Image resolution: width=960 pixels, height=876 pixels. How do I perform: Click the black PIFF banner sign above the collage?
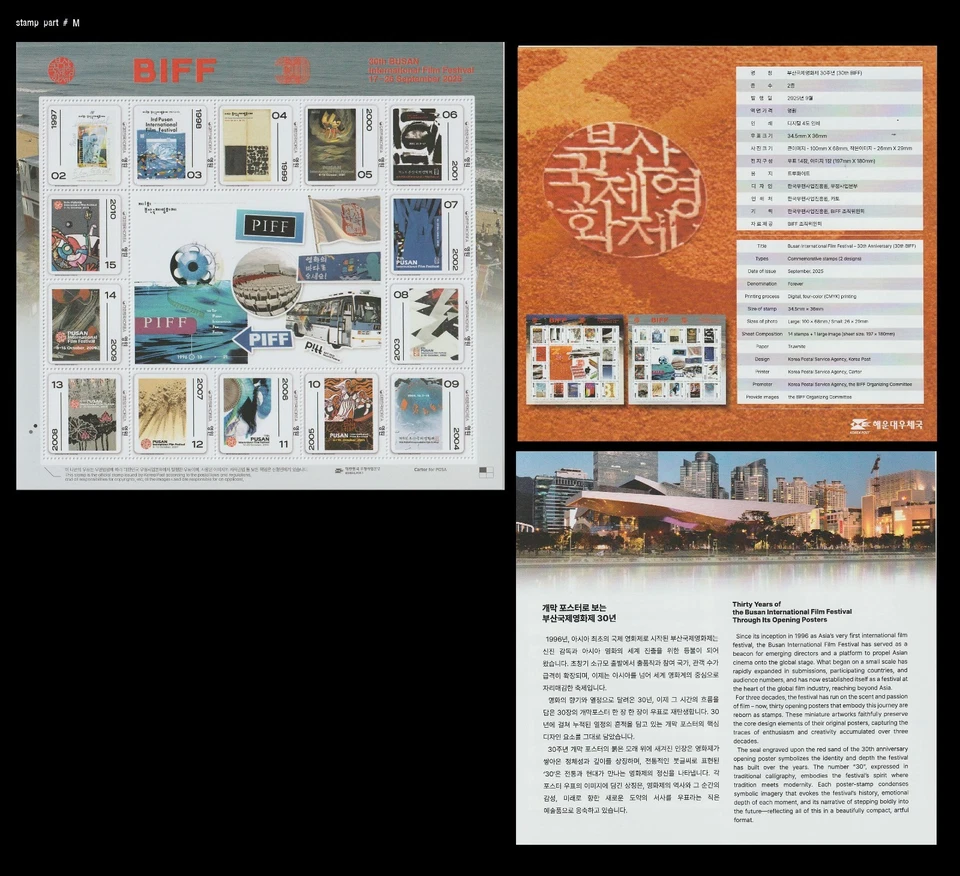(x=270, y=226)
